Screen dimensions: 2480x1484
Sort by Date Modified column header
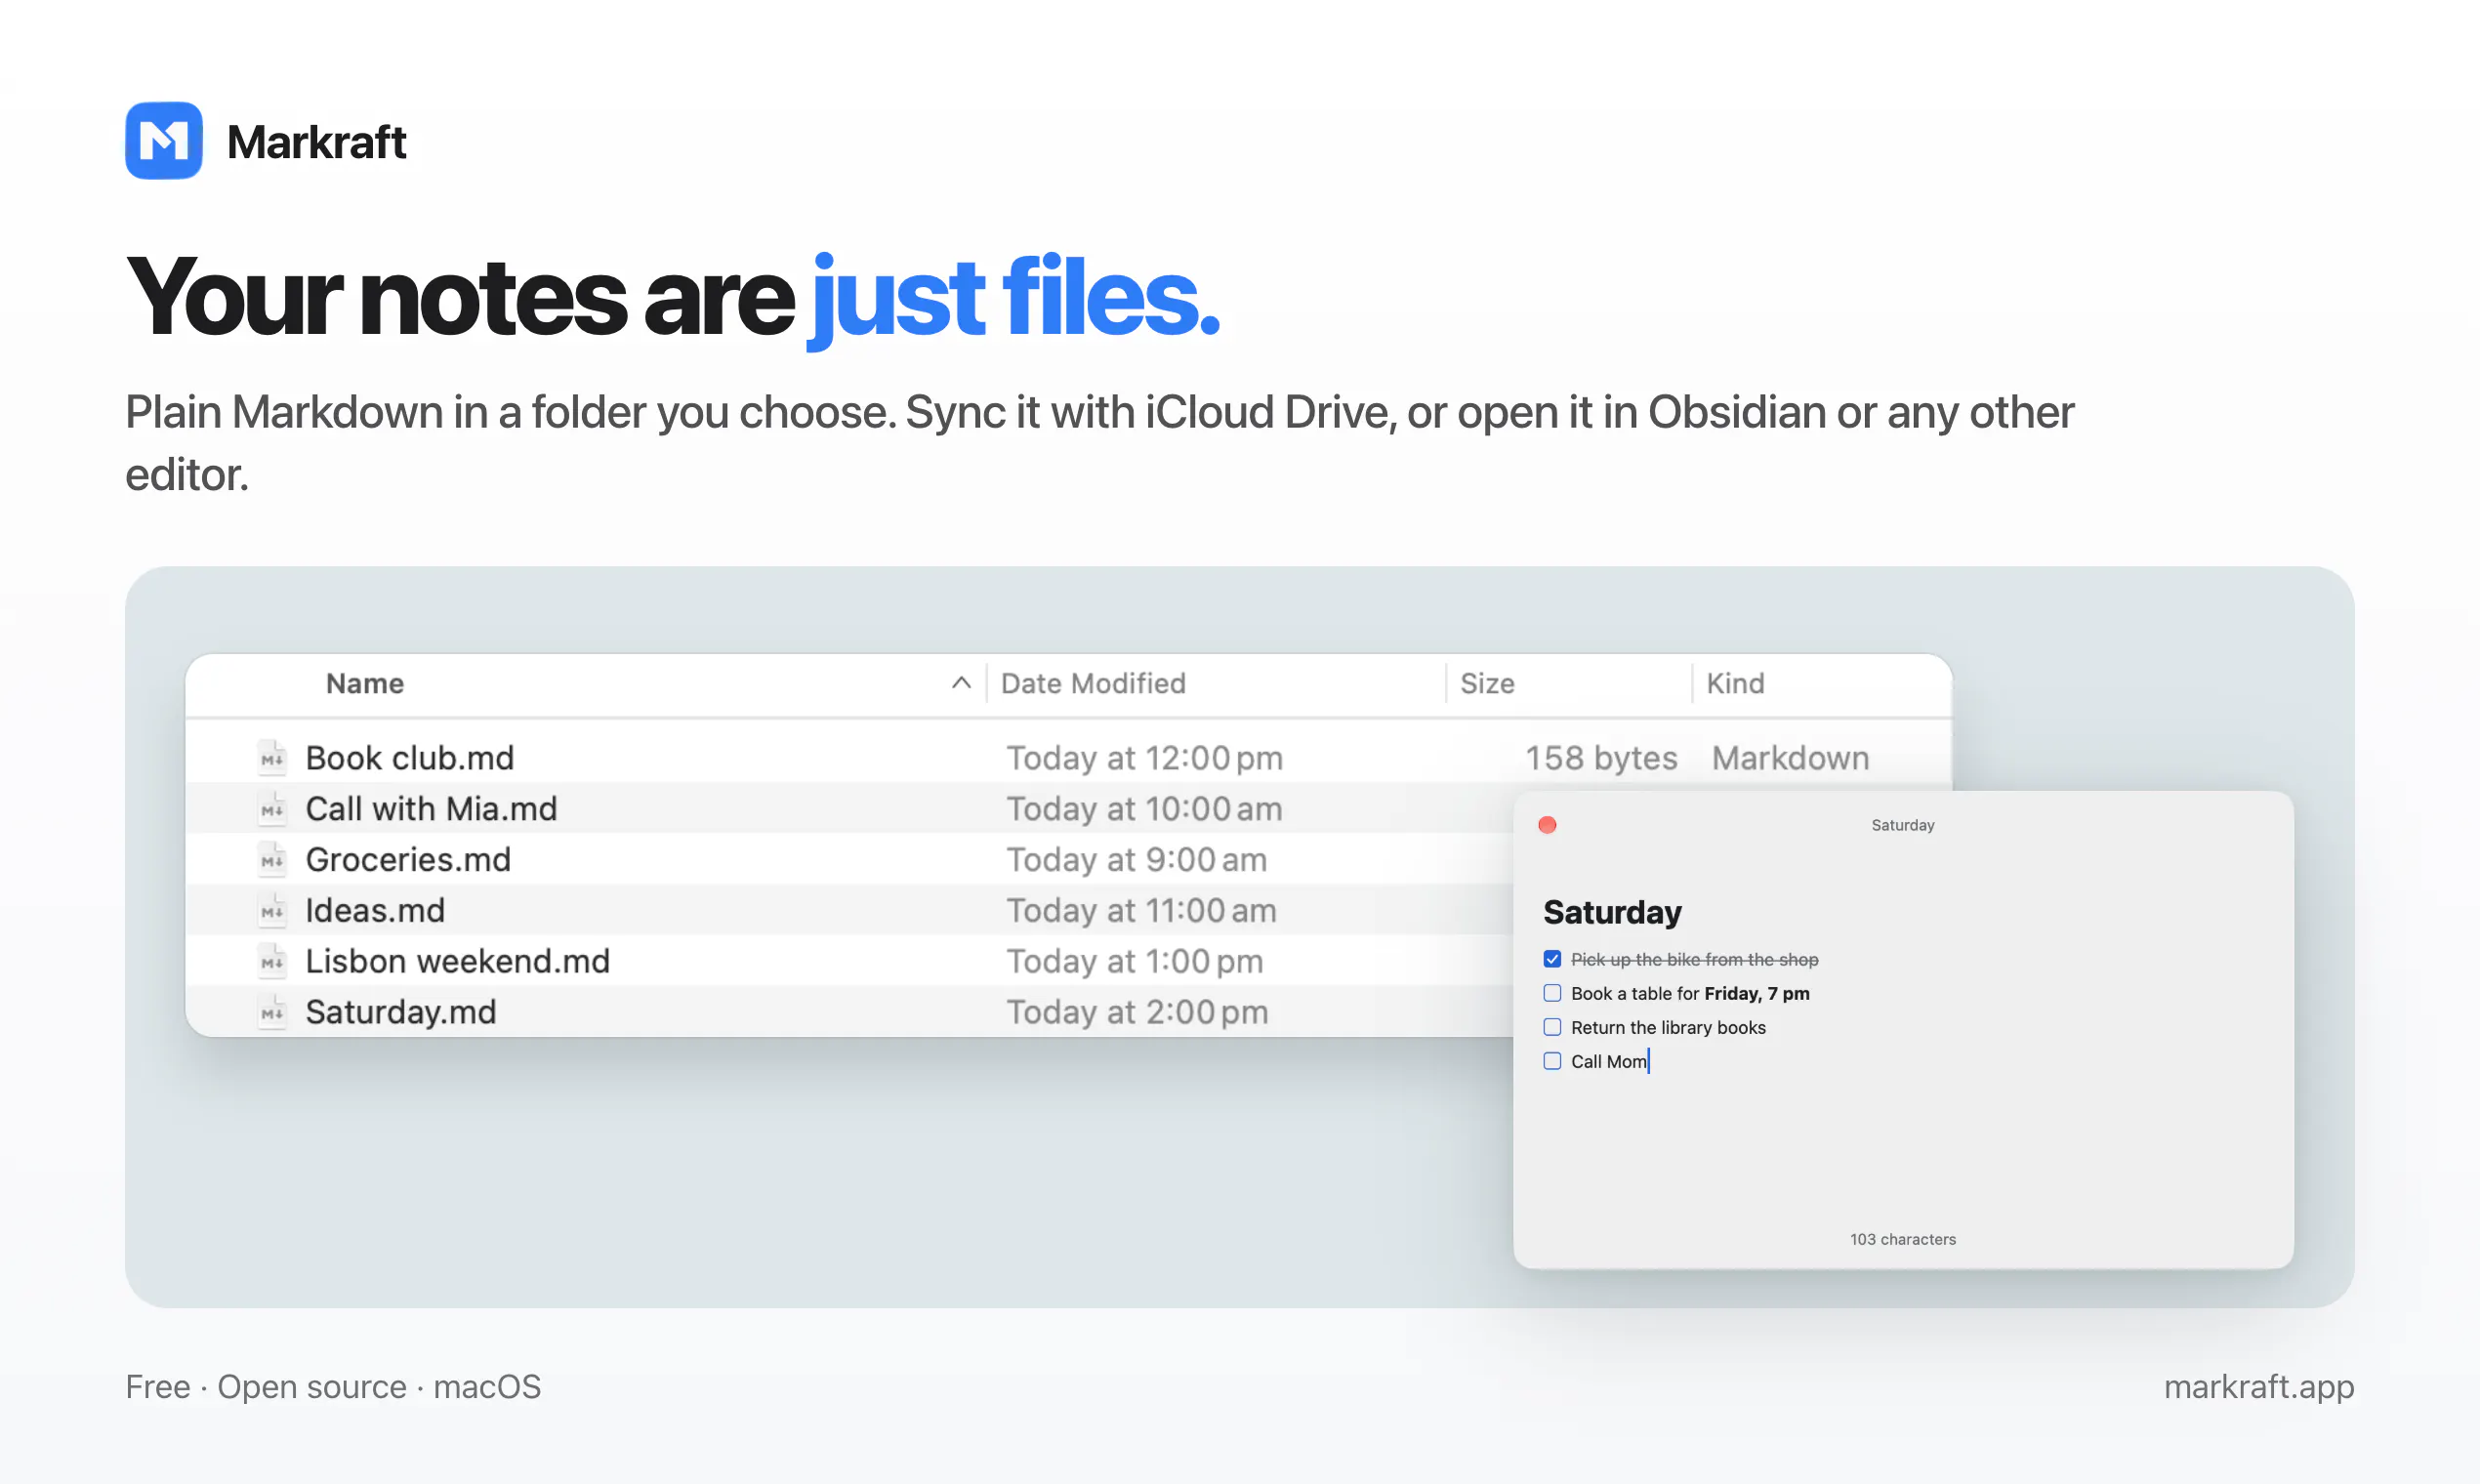click(x=1093, y=683)
